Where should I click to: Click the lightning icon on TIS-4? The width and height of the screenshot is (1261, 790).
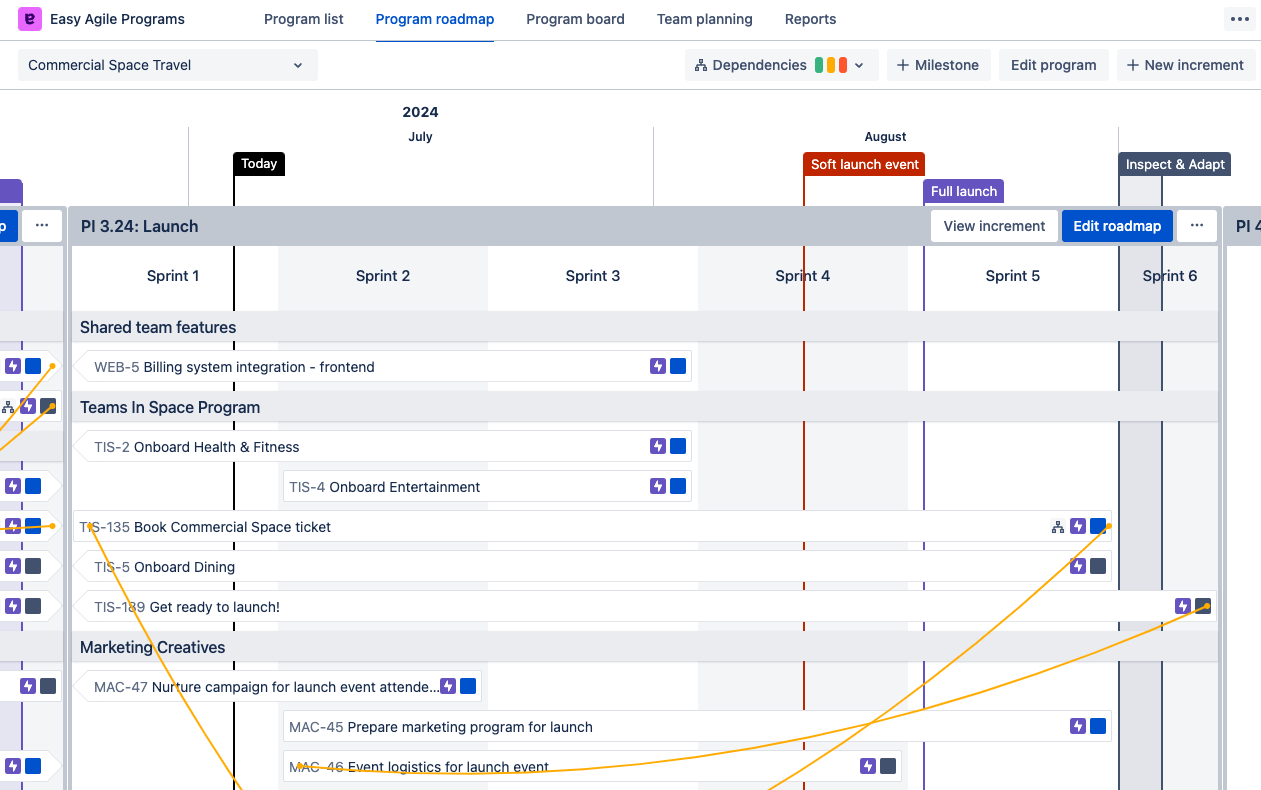coord(658,487)
